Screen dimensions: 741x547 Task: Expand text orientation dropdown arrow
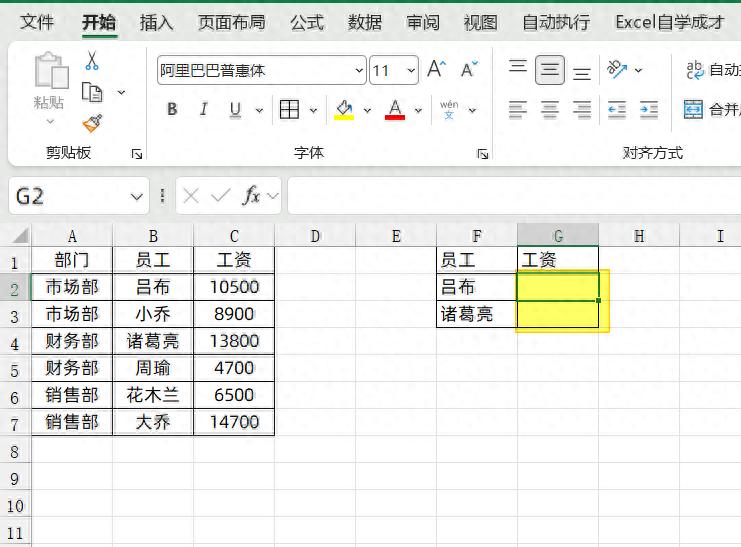(638, 70)
